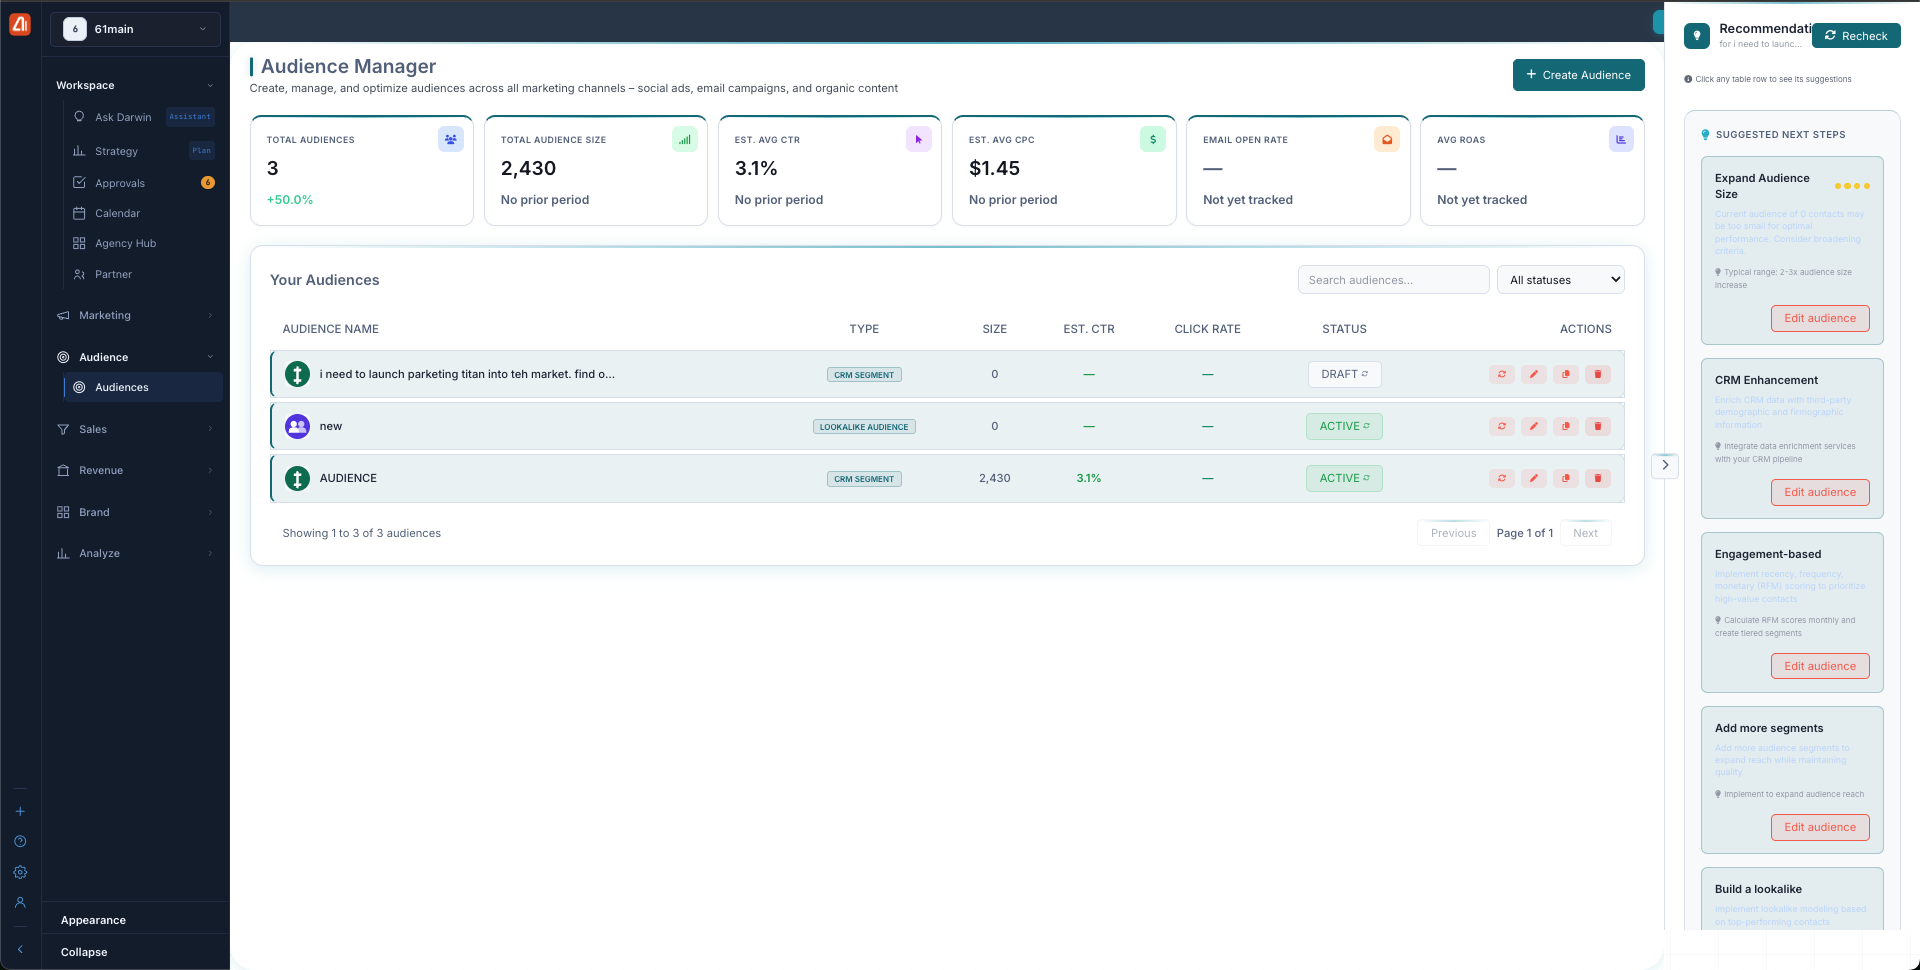Open Agency Hub in sidebar
This screenshot has height=970, width=1920.
(142, 243)
